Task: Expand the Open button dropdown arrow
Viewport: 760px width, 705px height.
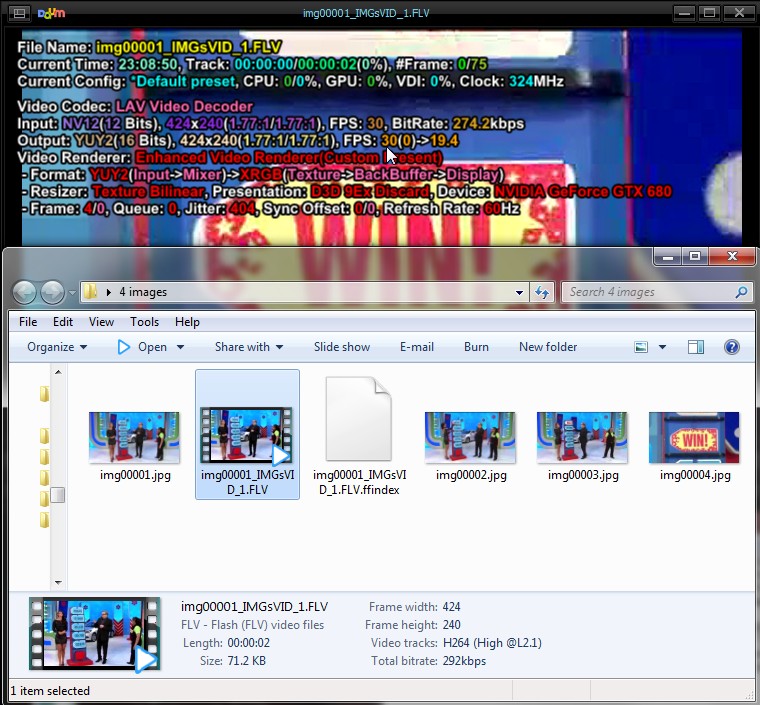Action: click(x=180, y=347)
